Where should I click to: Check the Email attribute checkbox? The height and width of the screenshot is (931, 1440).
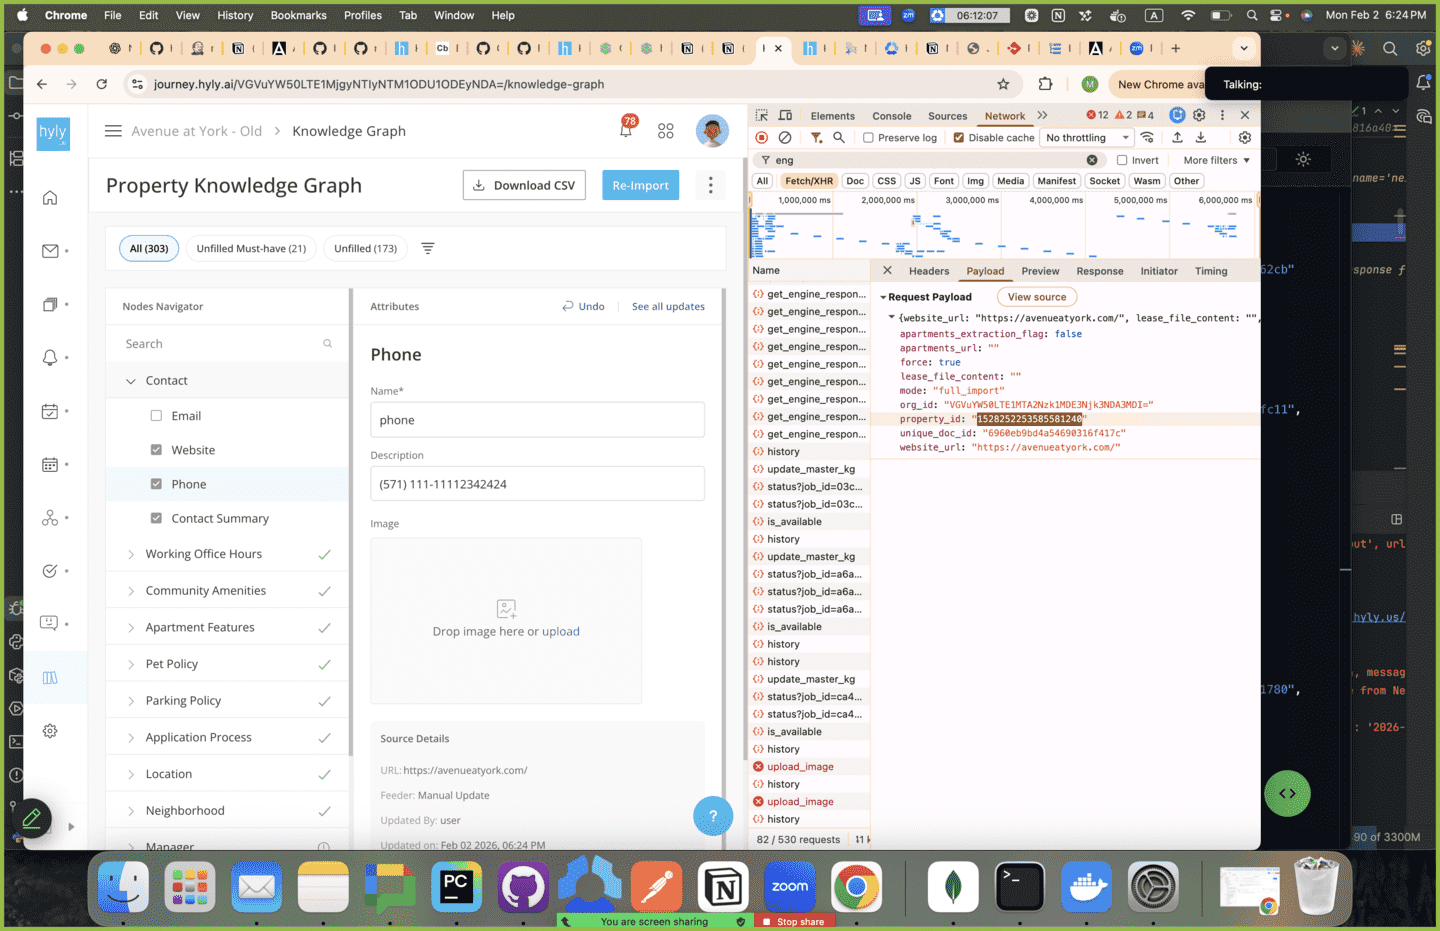point(156,416)
